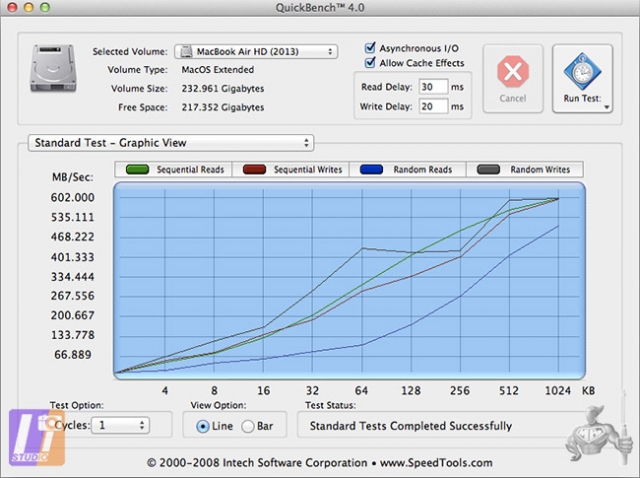
Task: Open the Selected Volume dropdown
Action: tap(256, 52)
